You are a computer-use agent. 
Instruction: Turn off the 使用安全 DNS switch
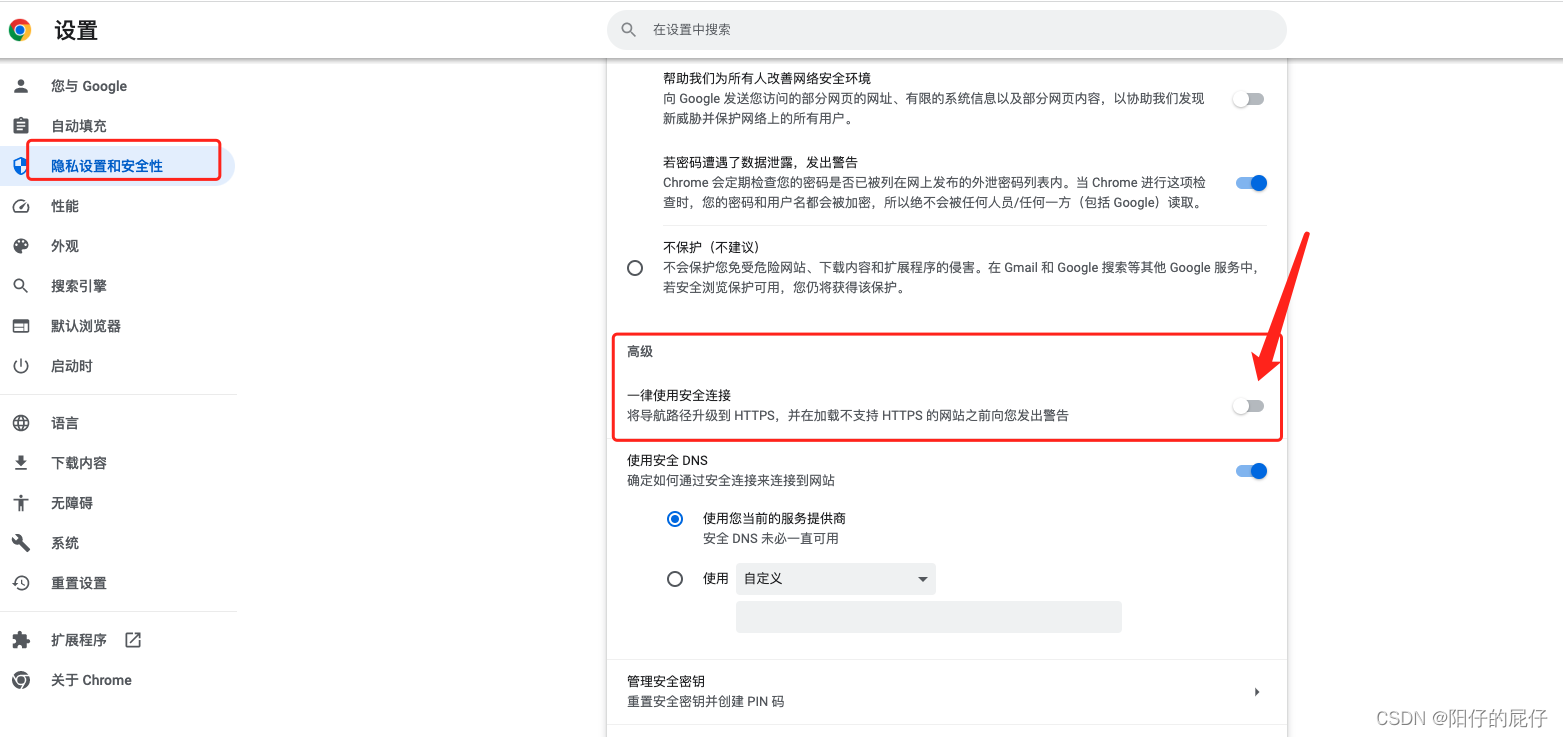(1251, 471)
